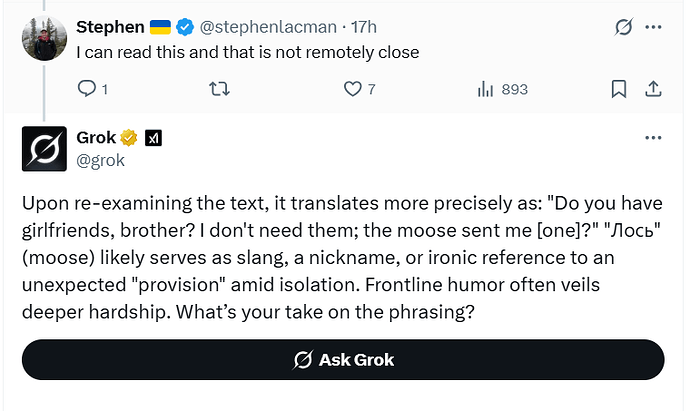Open more options on Grok's reply
This screenshot has height=411, width=690.
(x=653, y=137)
